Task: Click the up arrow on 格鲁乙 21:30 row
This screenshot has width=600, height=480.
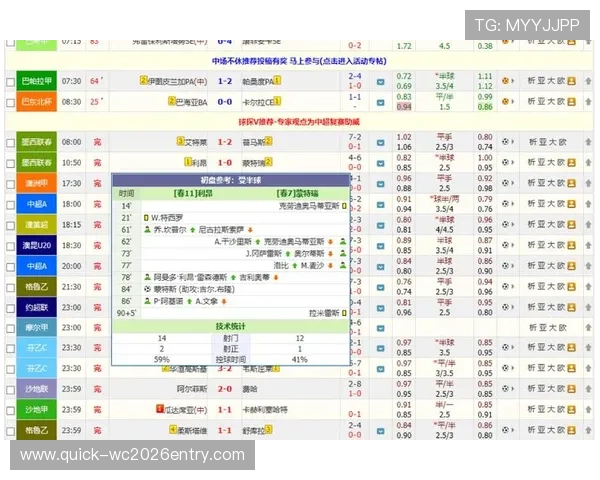Action: click(x=588, y=286)
